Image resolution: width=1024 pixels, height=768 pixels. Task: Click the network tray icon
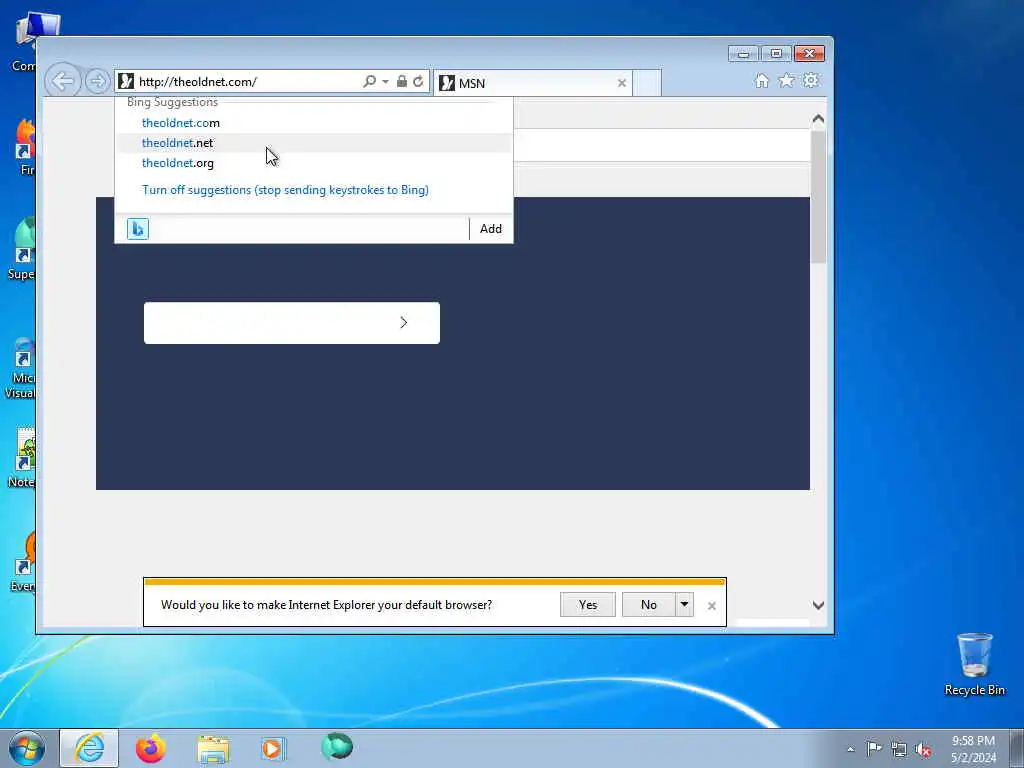pyautogui.click(x=899, y=750)
